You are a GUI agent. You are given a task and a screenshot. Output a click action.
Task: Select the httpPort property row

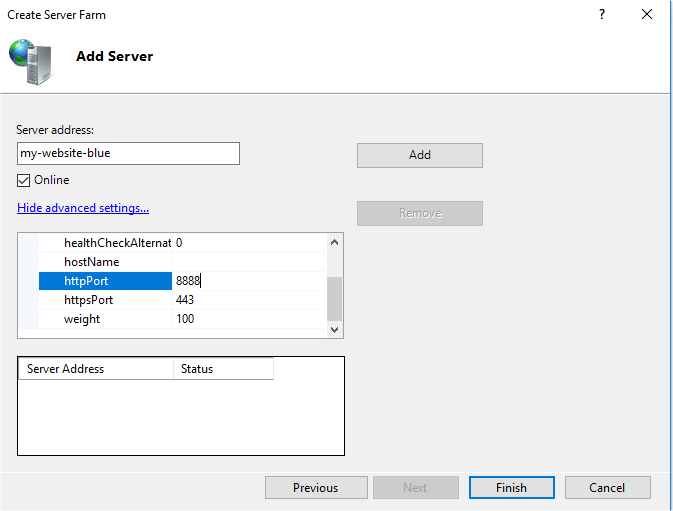pyautogui.click(x=182, y=281)
